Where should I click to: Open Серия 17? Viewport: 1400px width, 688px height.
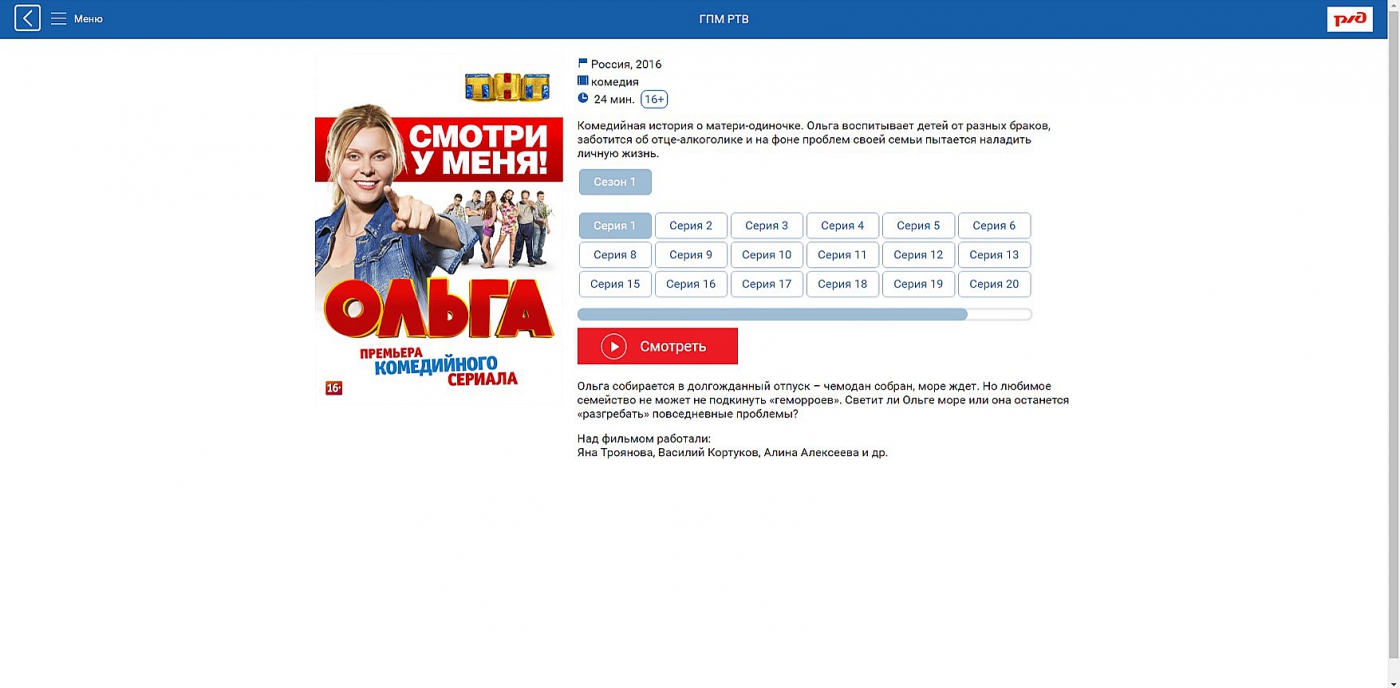click(767, 284)
